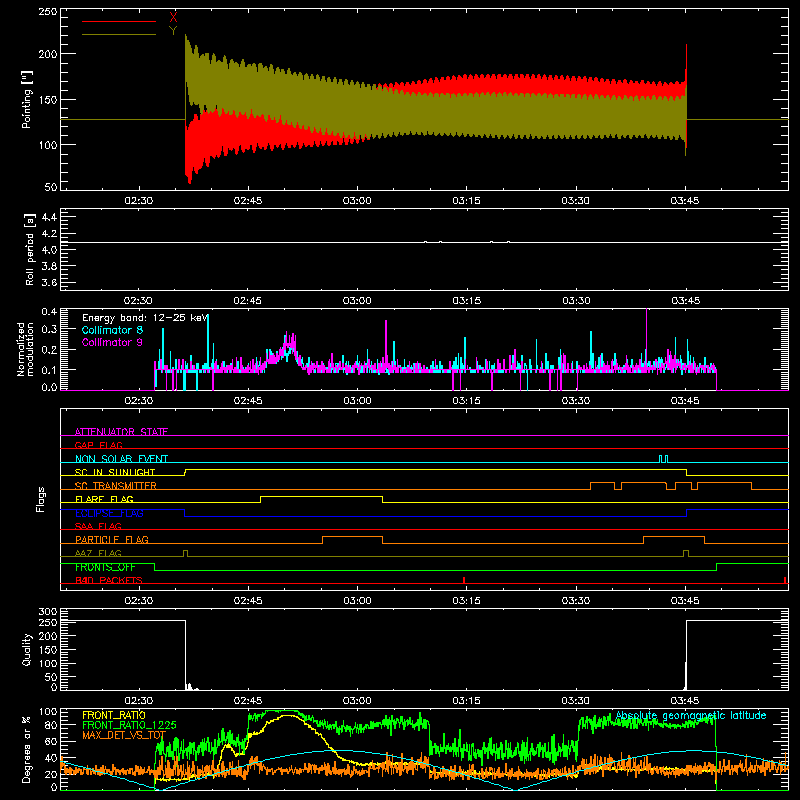
Task: Click the A2Z_FLAG label
Action: point(98,553)
